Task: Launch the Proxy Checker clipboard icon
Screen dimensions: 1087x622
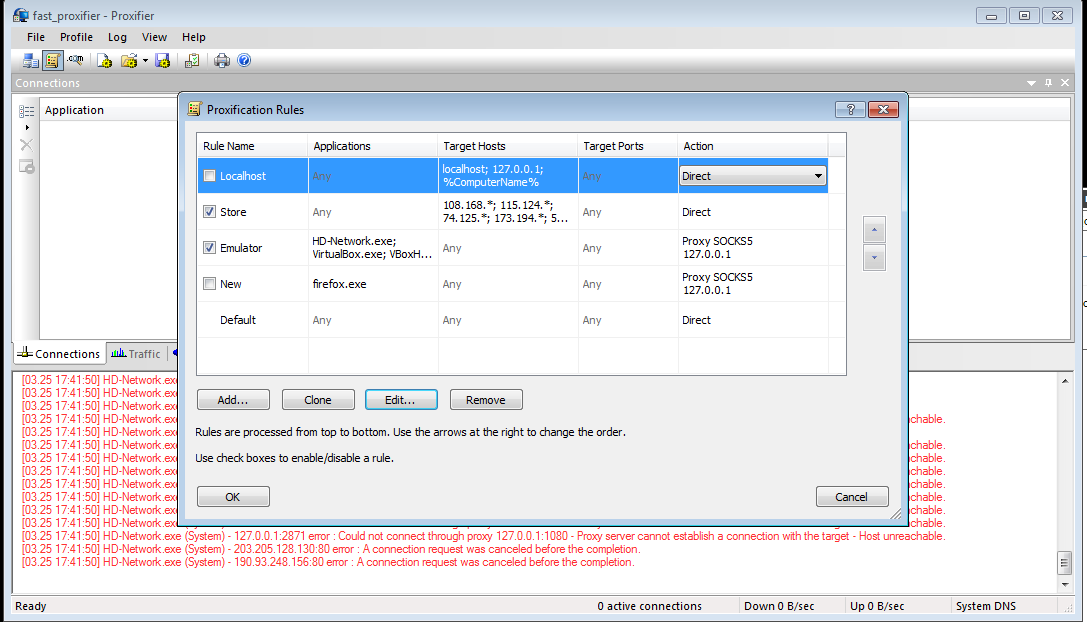Action: (x=192, y=61)
